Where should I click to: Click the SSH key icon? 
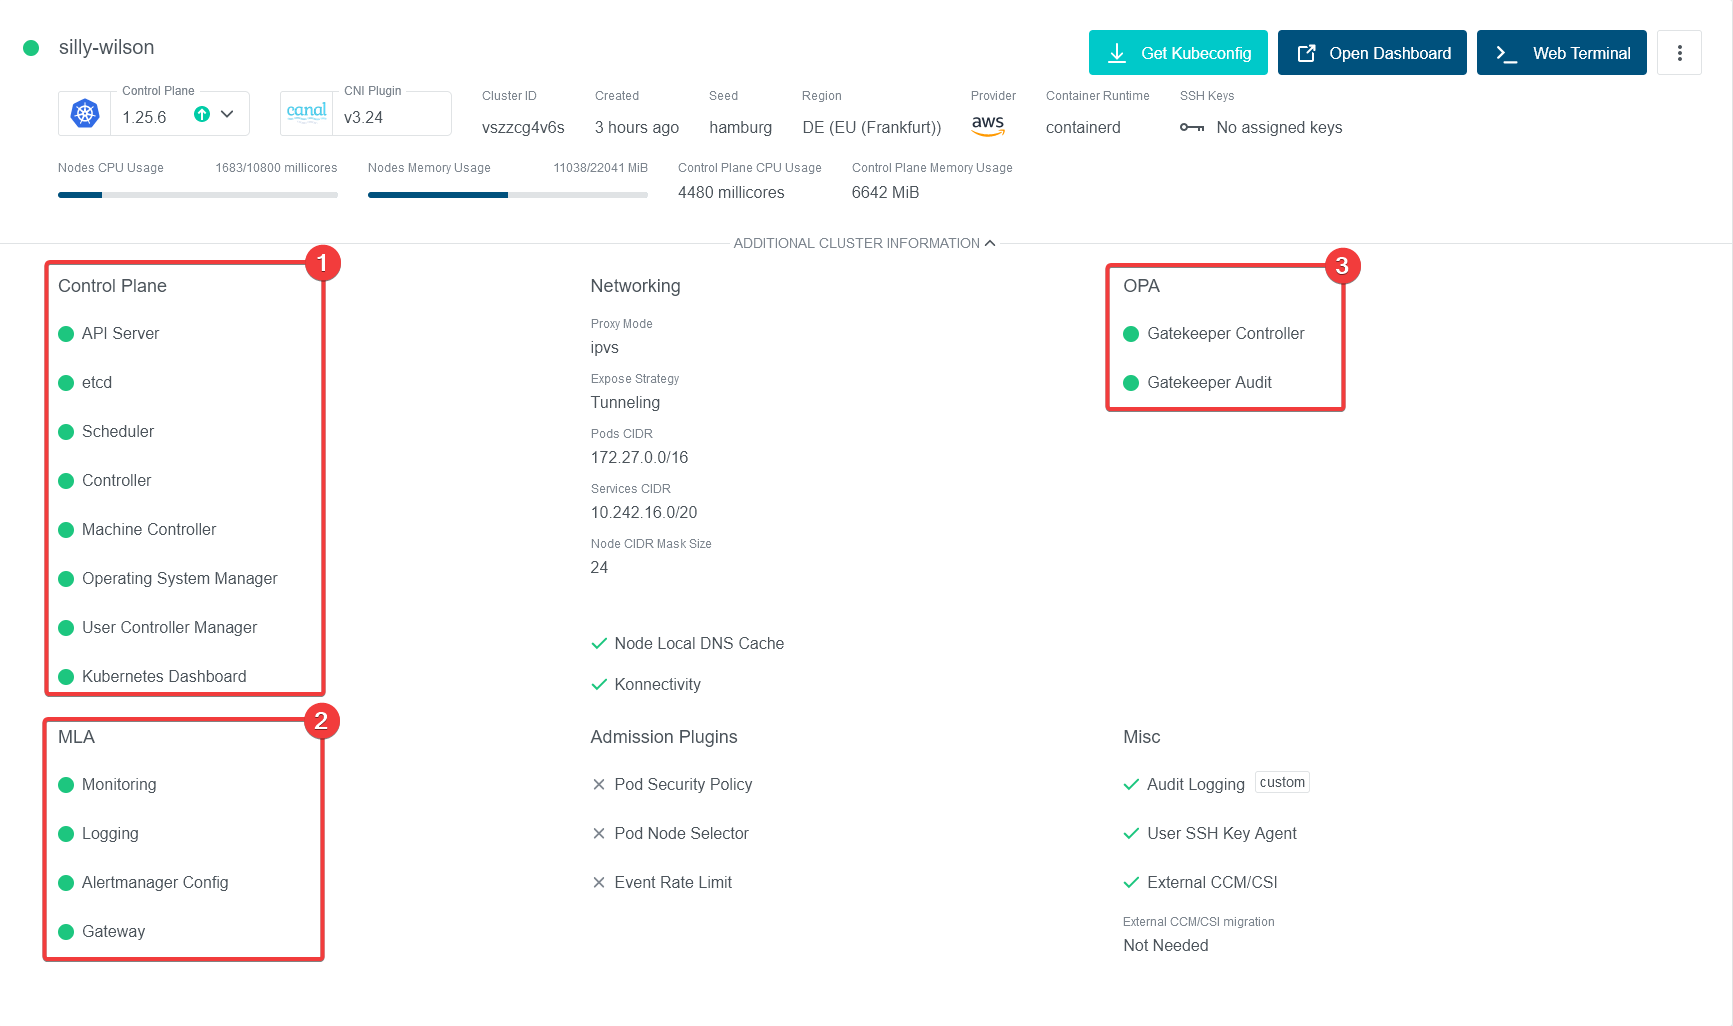coord(1191,128)
